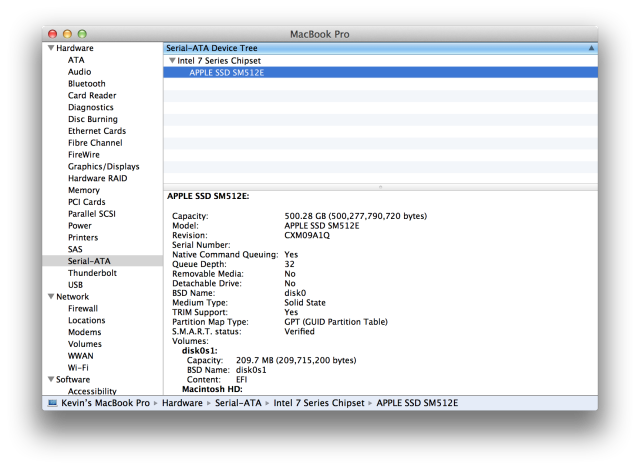Select Intel 7 Series Chipset row in device tree
The width and height of the screenshot is (640, 469).
380,61
